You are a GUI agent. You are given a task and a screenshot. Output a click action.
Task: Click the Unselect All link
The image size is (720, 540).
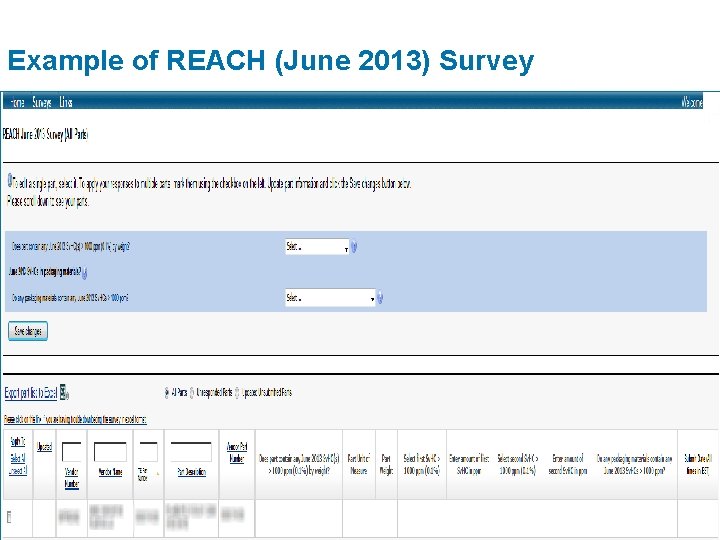pyautogui.click(x=18, y=471)
